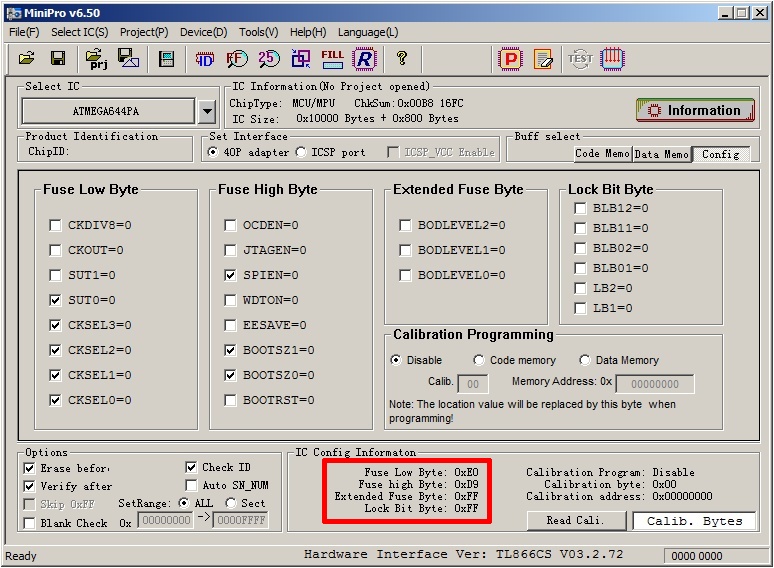
Task: Select Code memory calibration radio button
Action: point(478,360)
